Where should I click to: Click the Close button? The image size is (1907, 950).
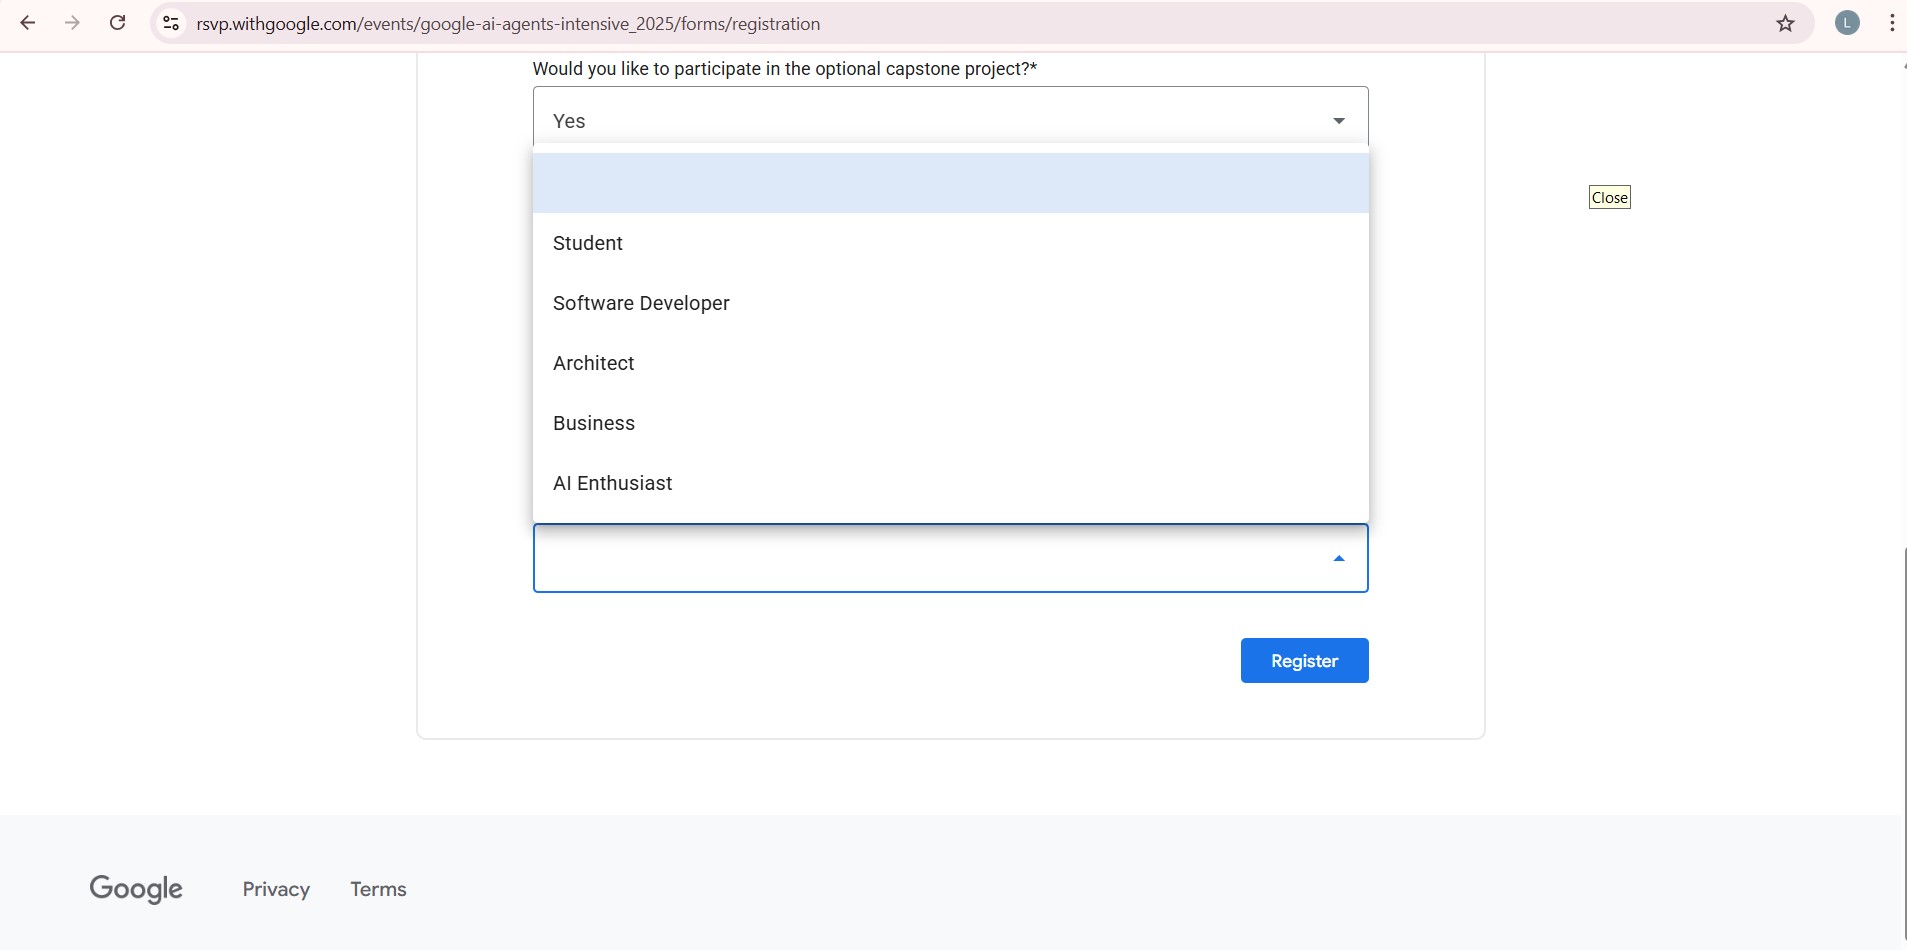click(x=1610, y=197)
